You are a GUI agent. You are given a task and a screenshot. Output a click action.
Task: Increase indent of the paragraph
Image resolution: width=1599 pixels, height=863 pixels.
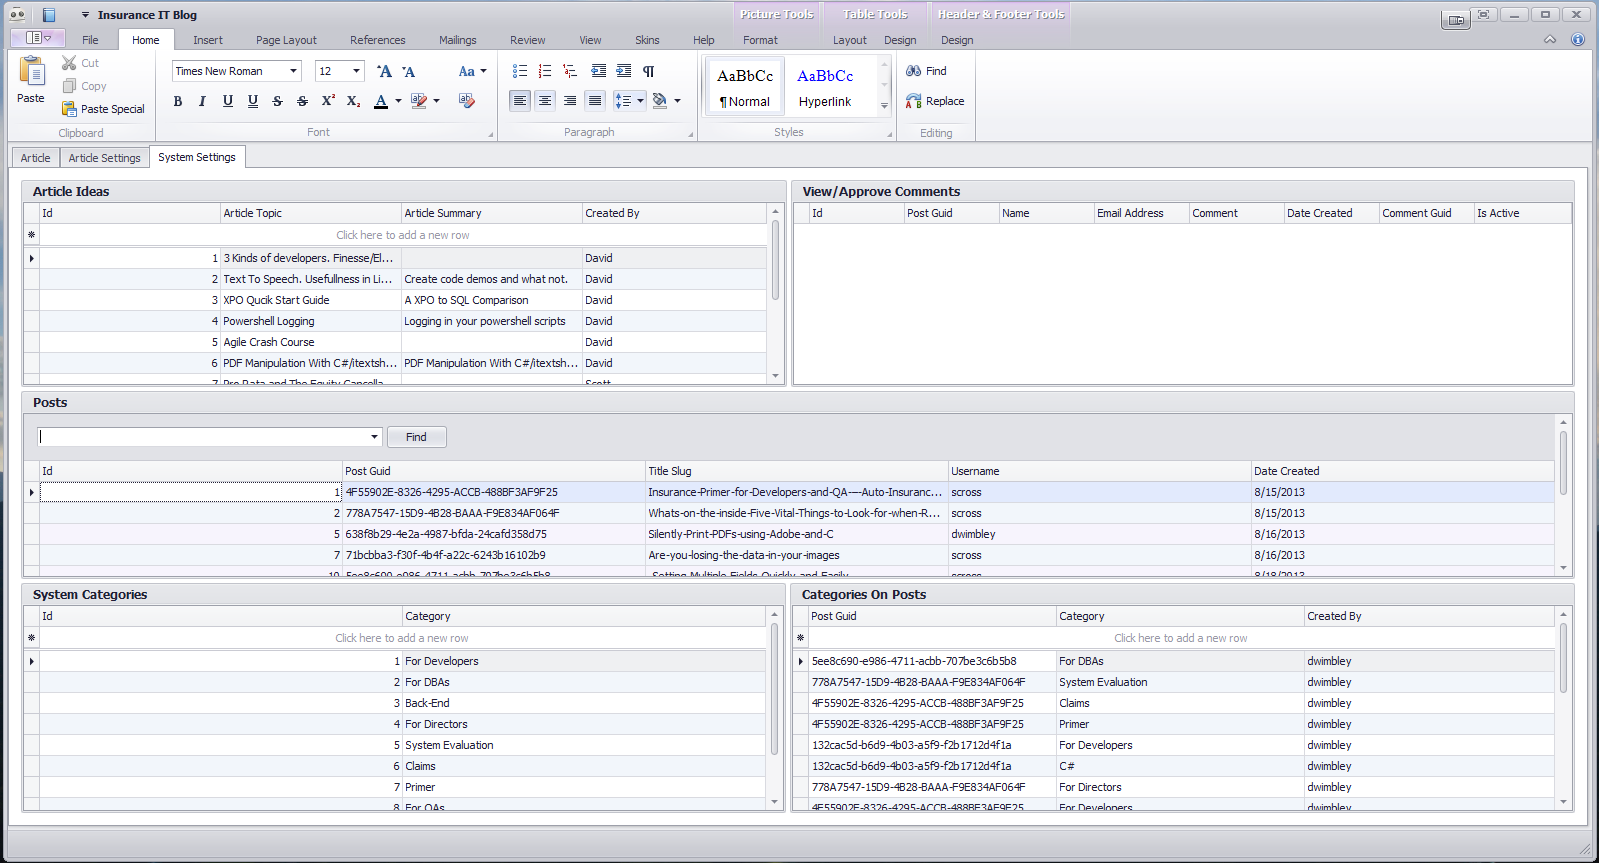[x=623, y=71]
